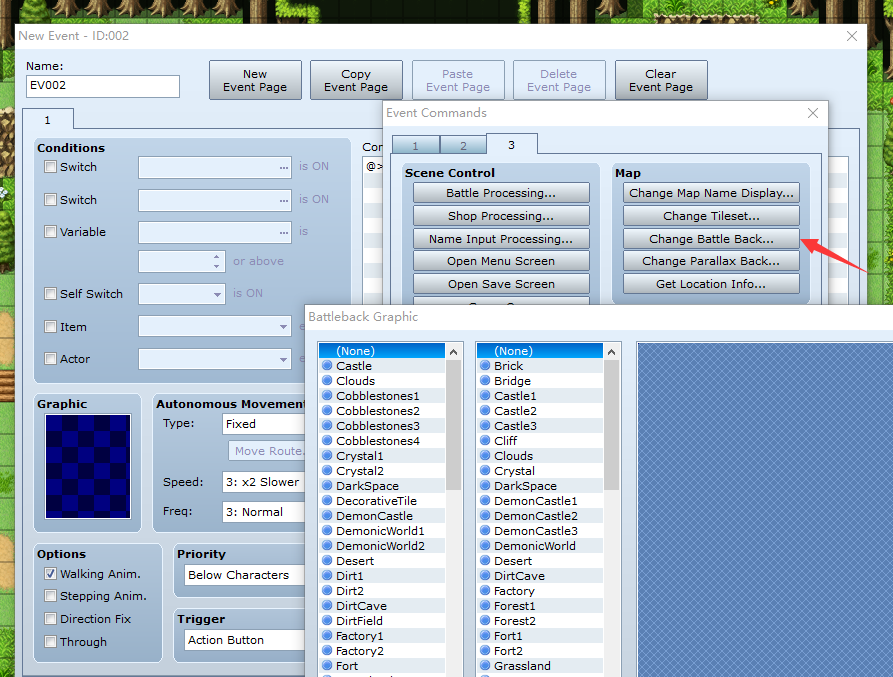Image resolution: width=893 pixels, height=677 pixels.
Task: Click the Name input field containing EV002
Action: coord(103,86)
